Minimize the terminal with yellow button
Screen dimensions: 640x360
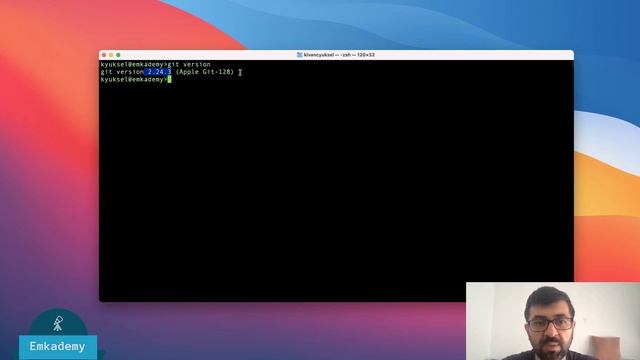(111, 55)
